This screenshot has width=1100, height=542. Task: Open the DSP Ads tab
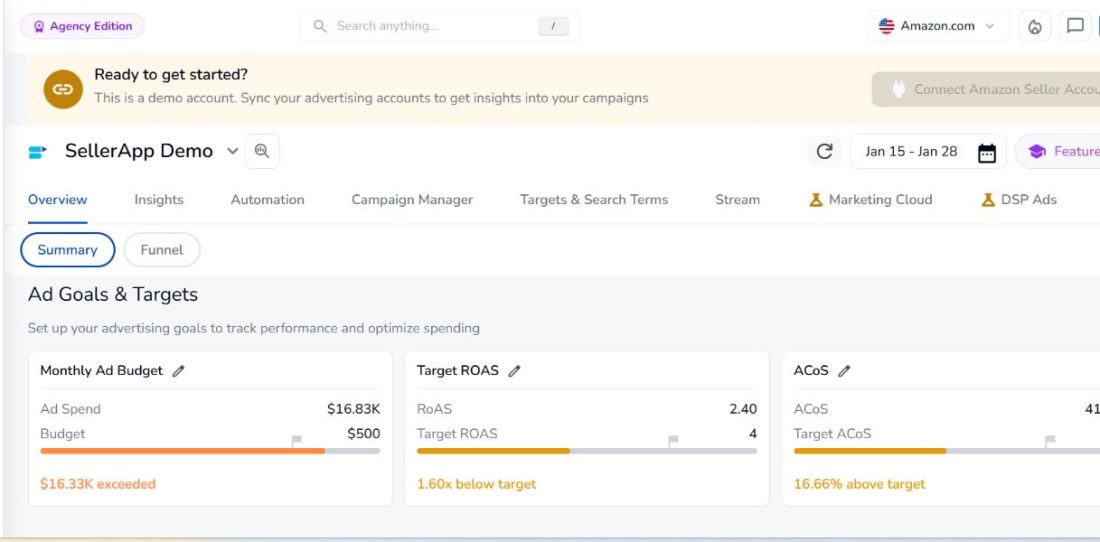(x=1019, y=200)
